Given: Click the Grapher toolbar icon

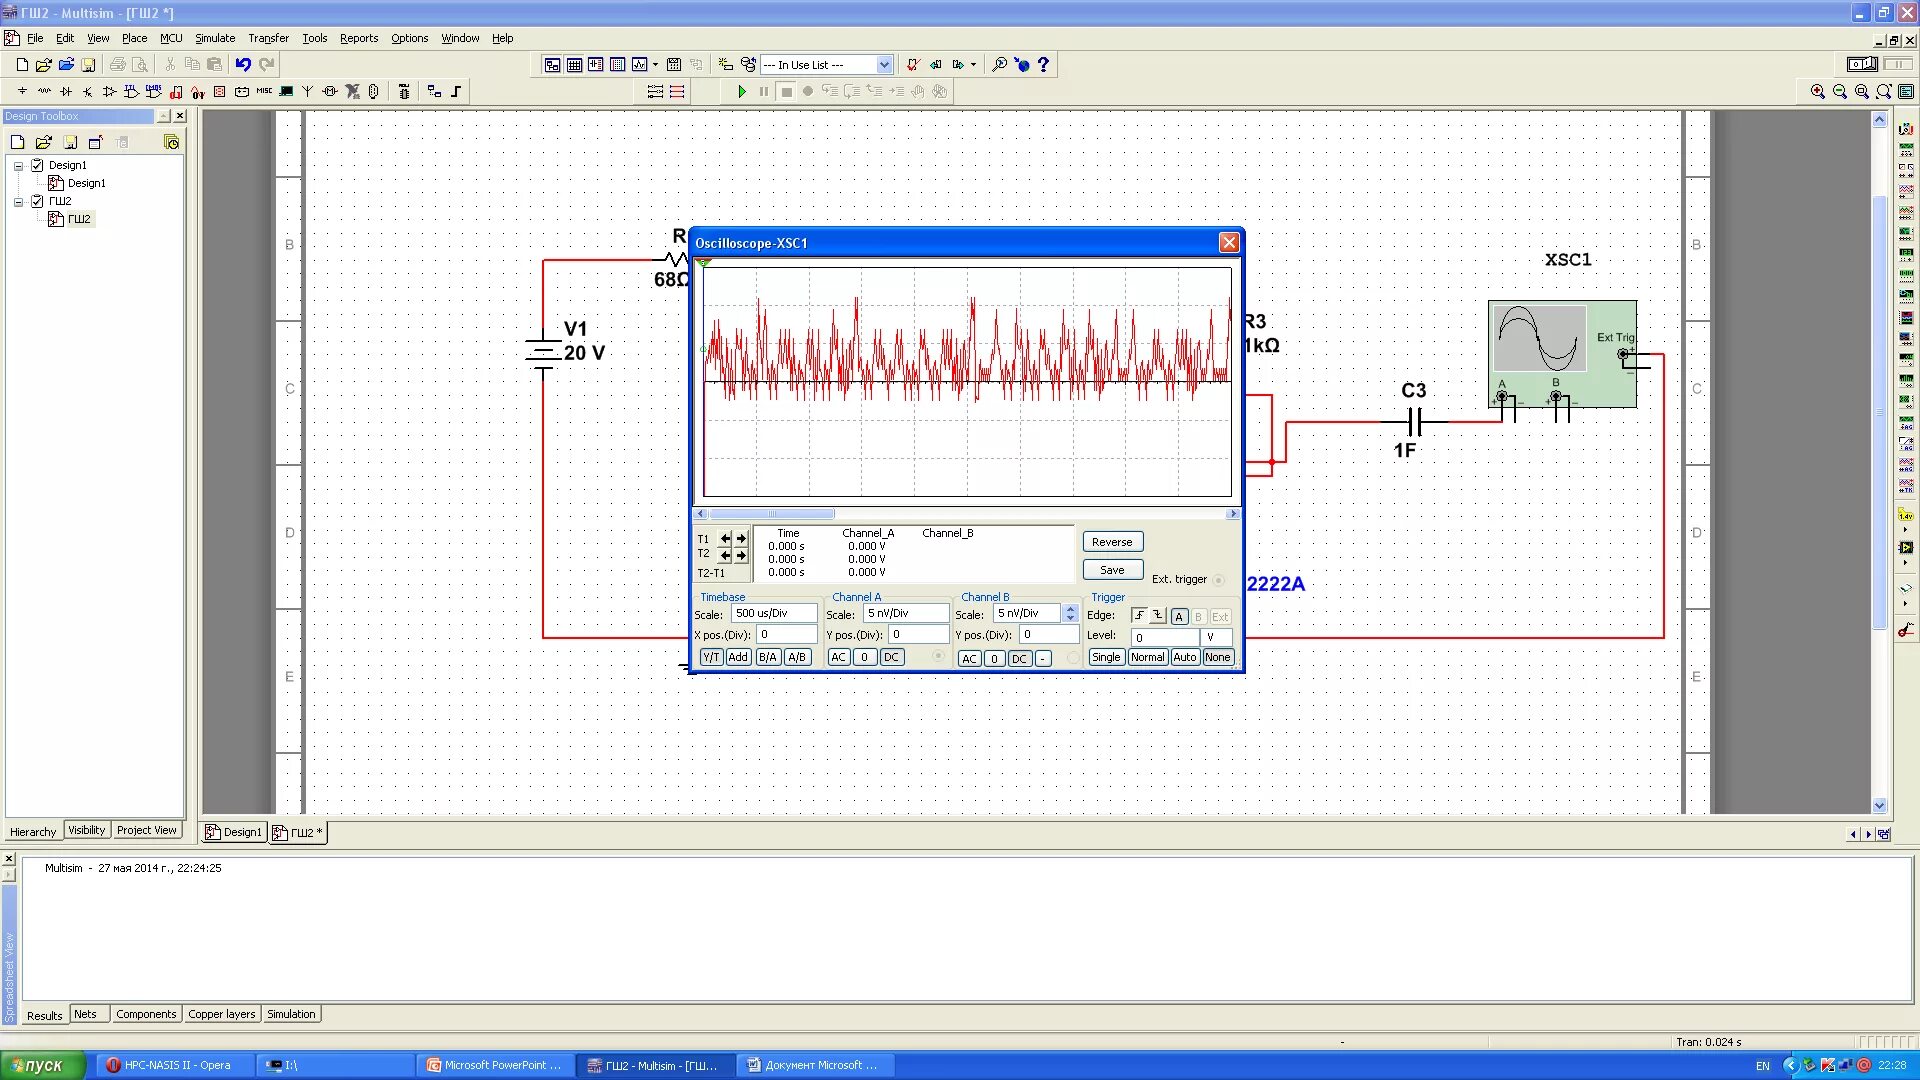Looking at the screenshot, I should (x=639, y=64).
